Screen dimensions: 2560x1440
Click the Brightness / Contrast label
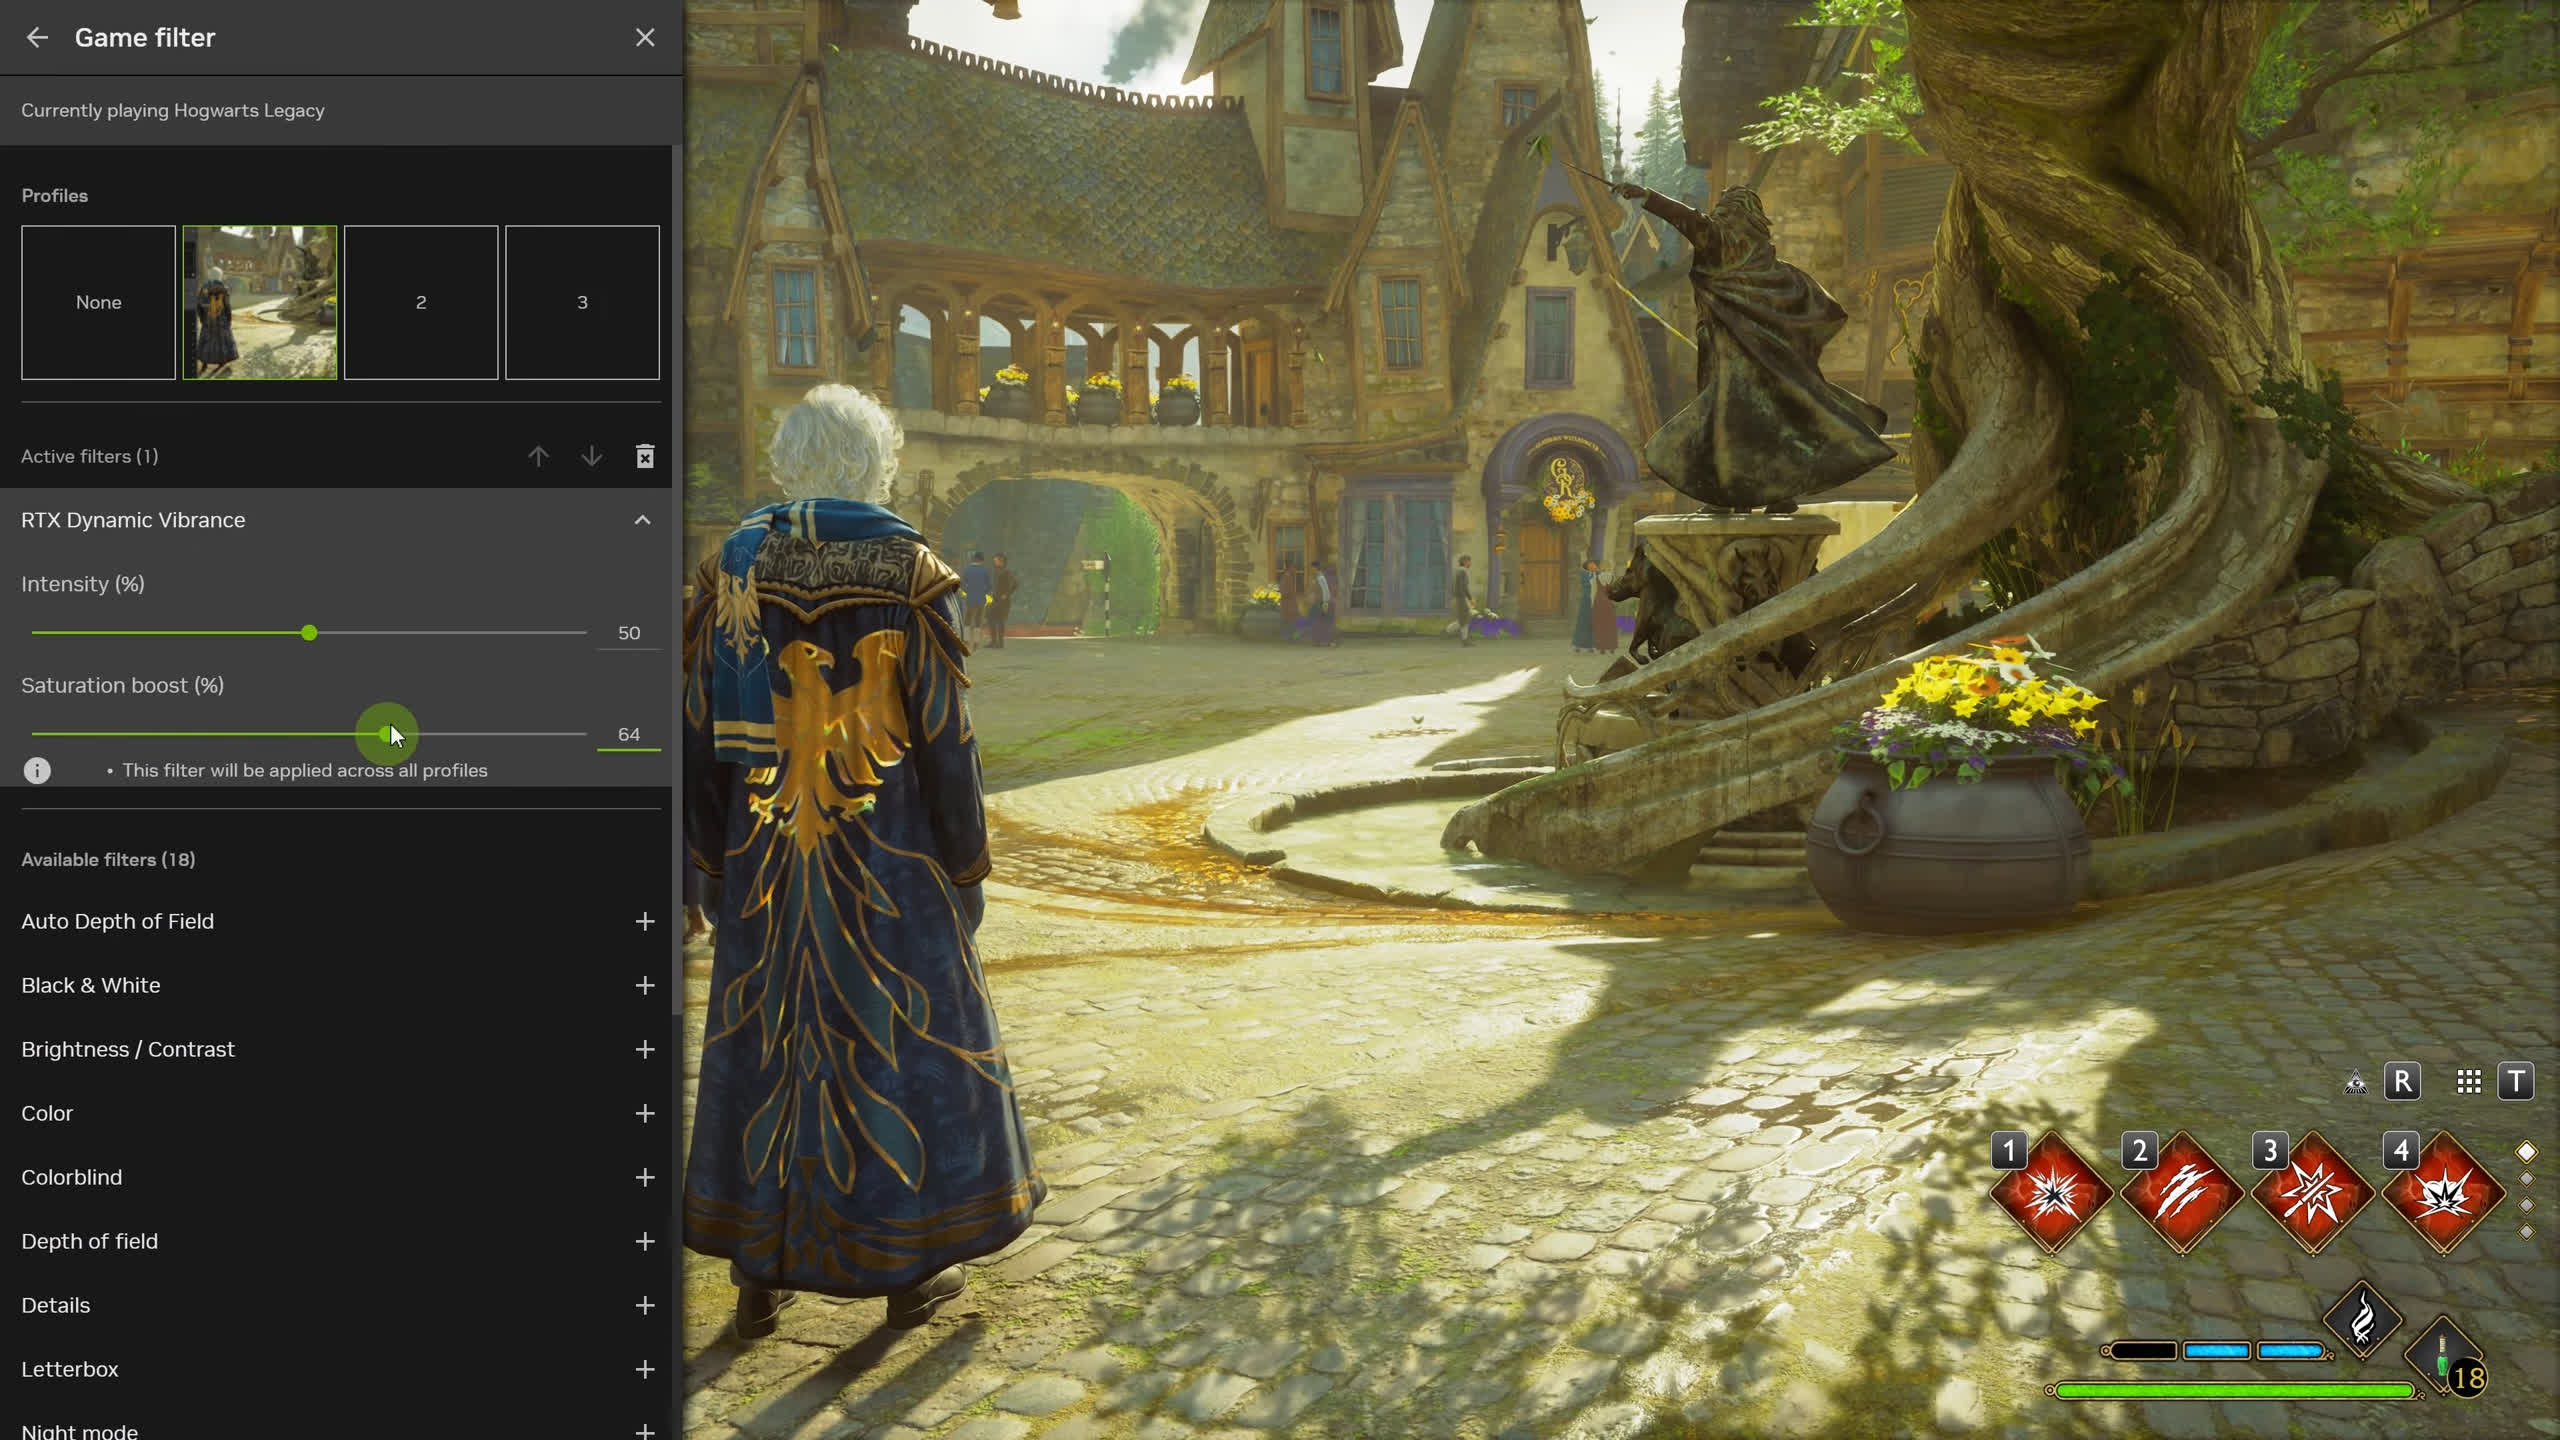[x=128, y=1049]
